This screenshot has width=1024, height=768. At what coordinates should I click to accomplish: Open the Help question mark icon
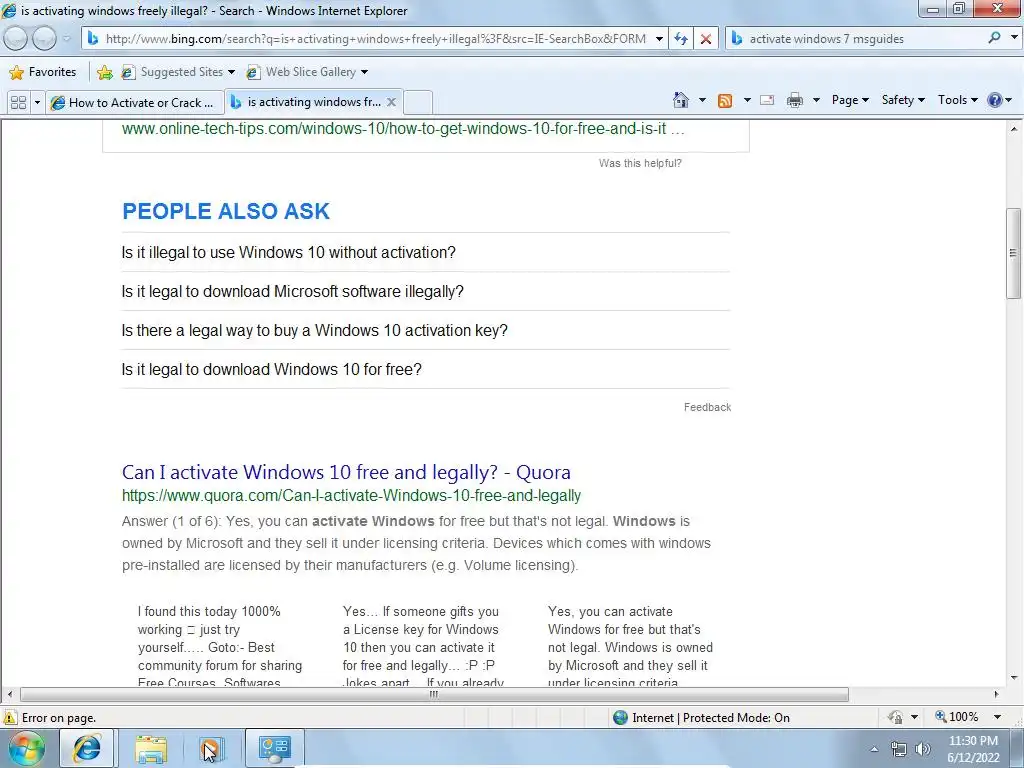click(995, 100)
